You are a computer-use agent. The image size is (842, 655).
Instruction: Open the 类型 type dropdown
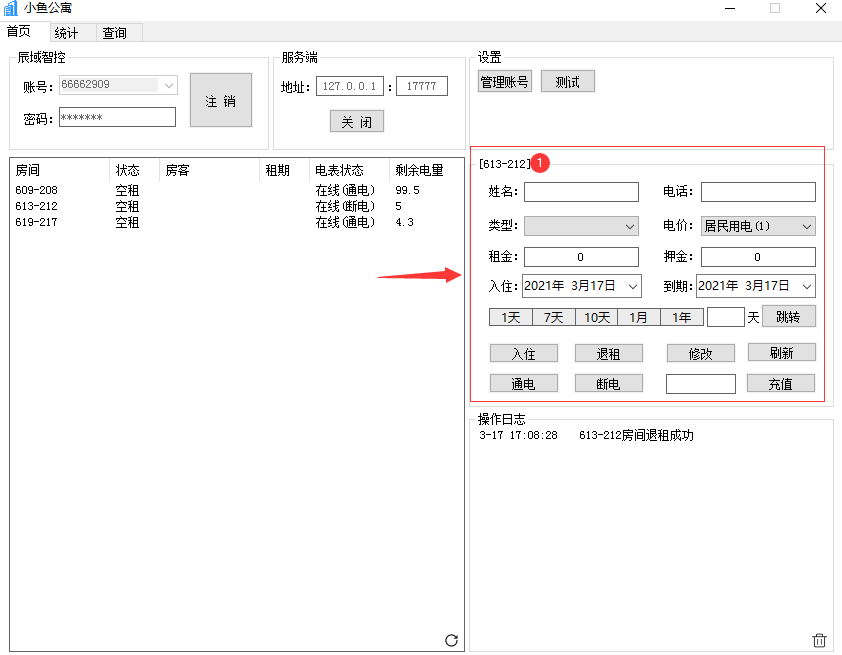coord(630,227)
